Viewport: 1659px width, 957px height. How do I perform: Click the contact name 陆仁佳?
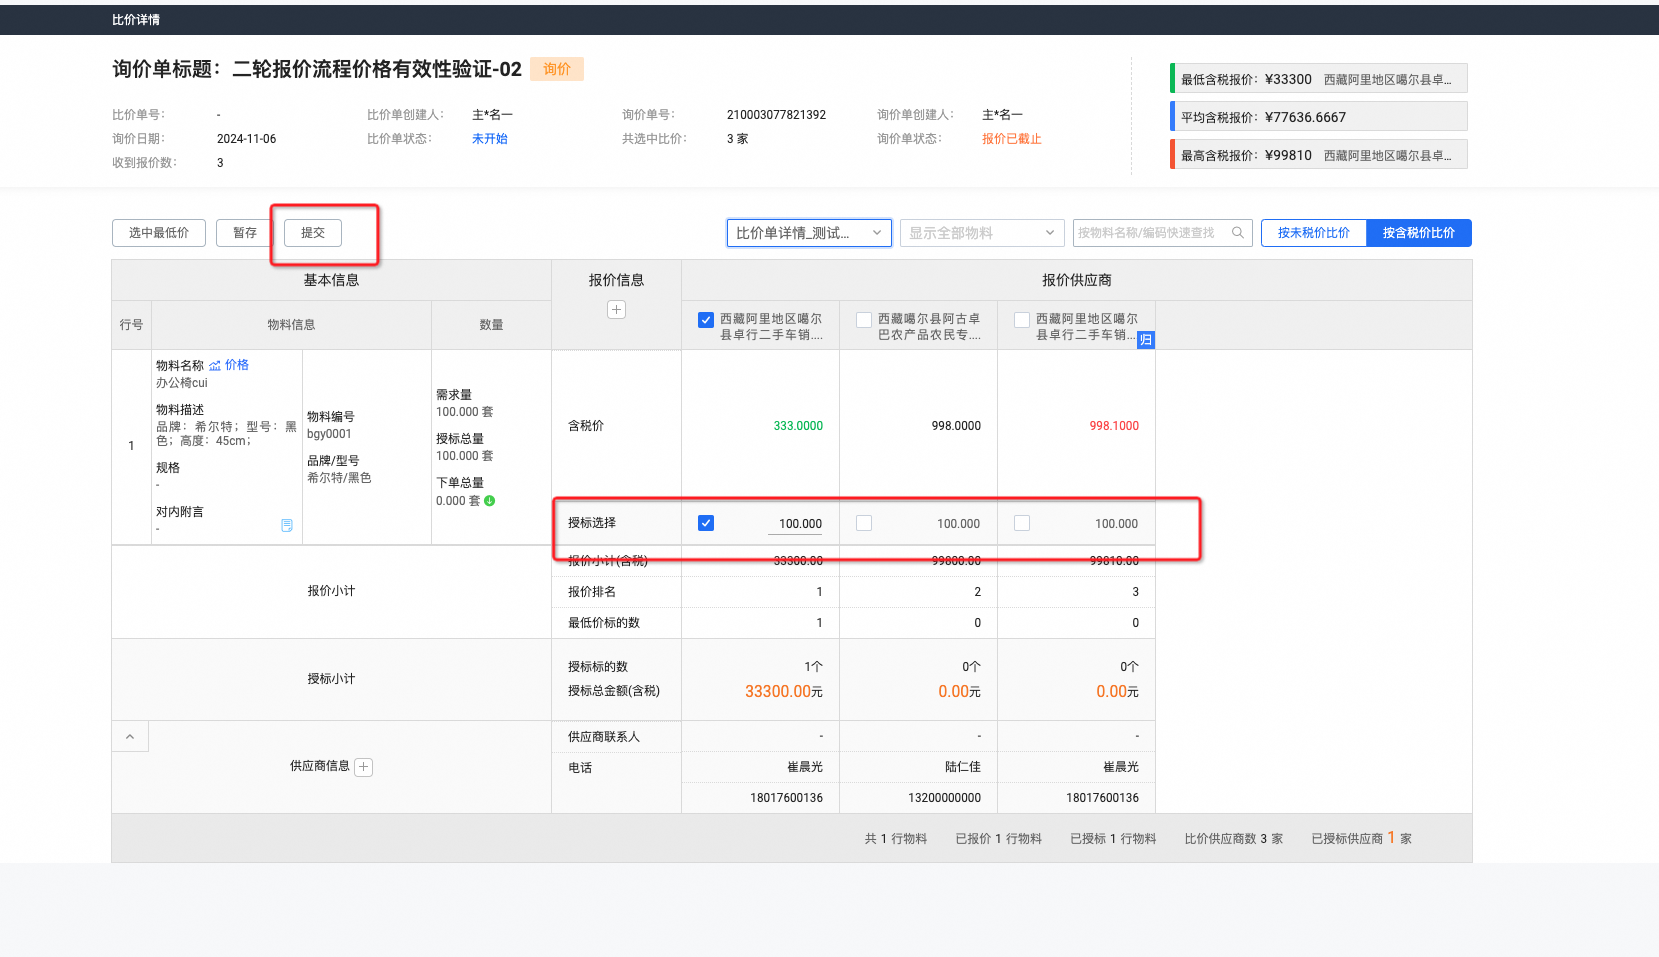[x=963, y=767]
